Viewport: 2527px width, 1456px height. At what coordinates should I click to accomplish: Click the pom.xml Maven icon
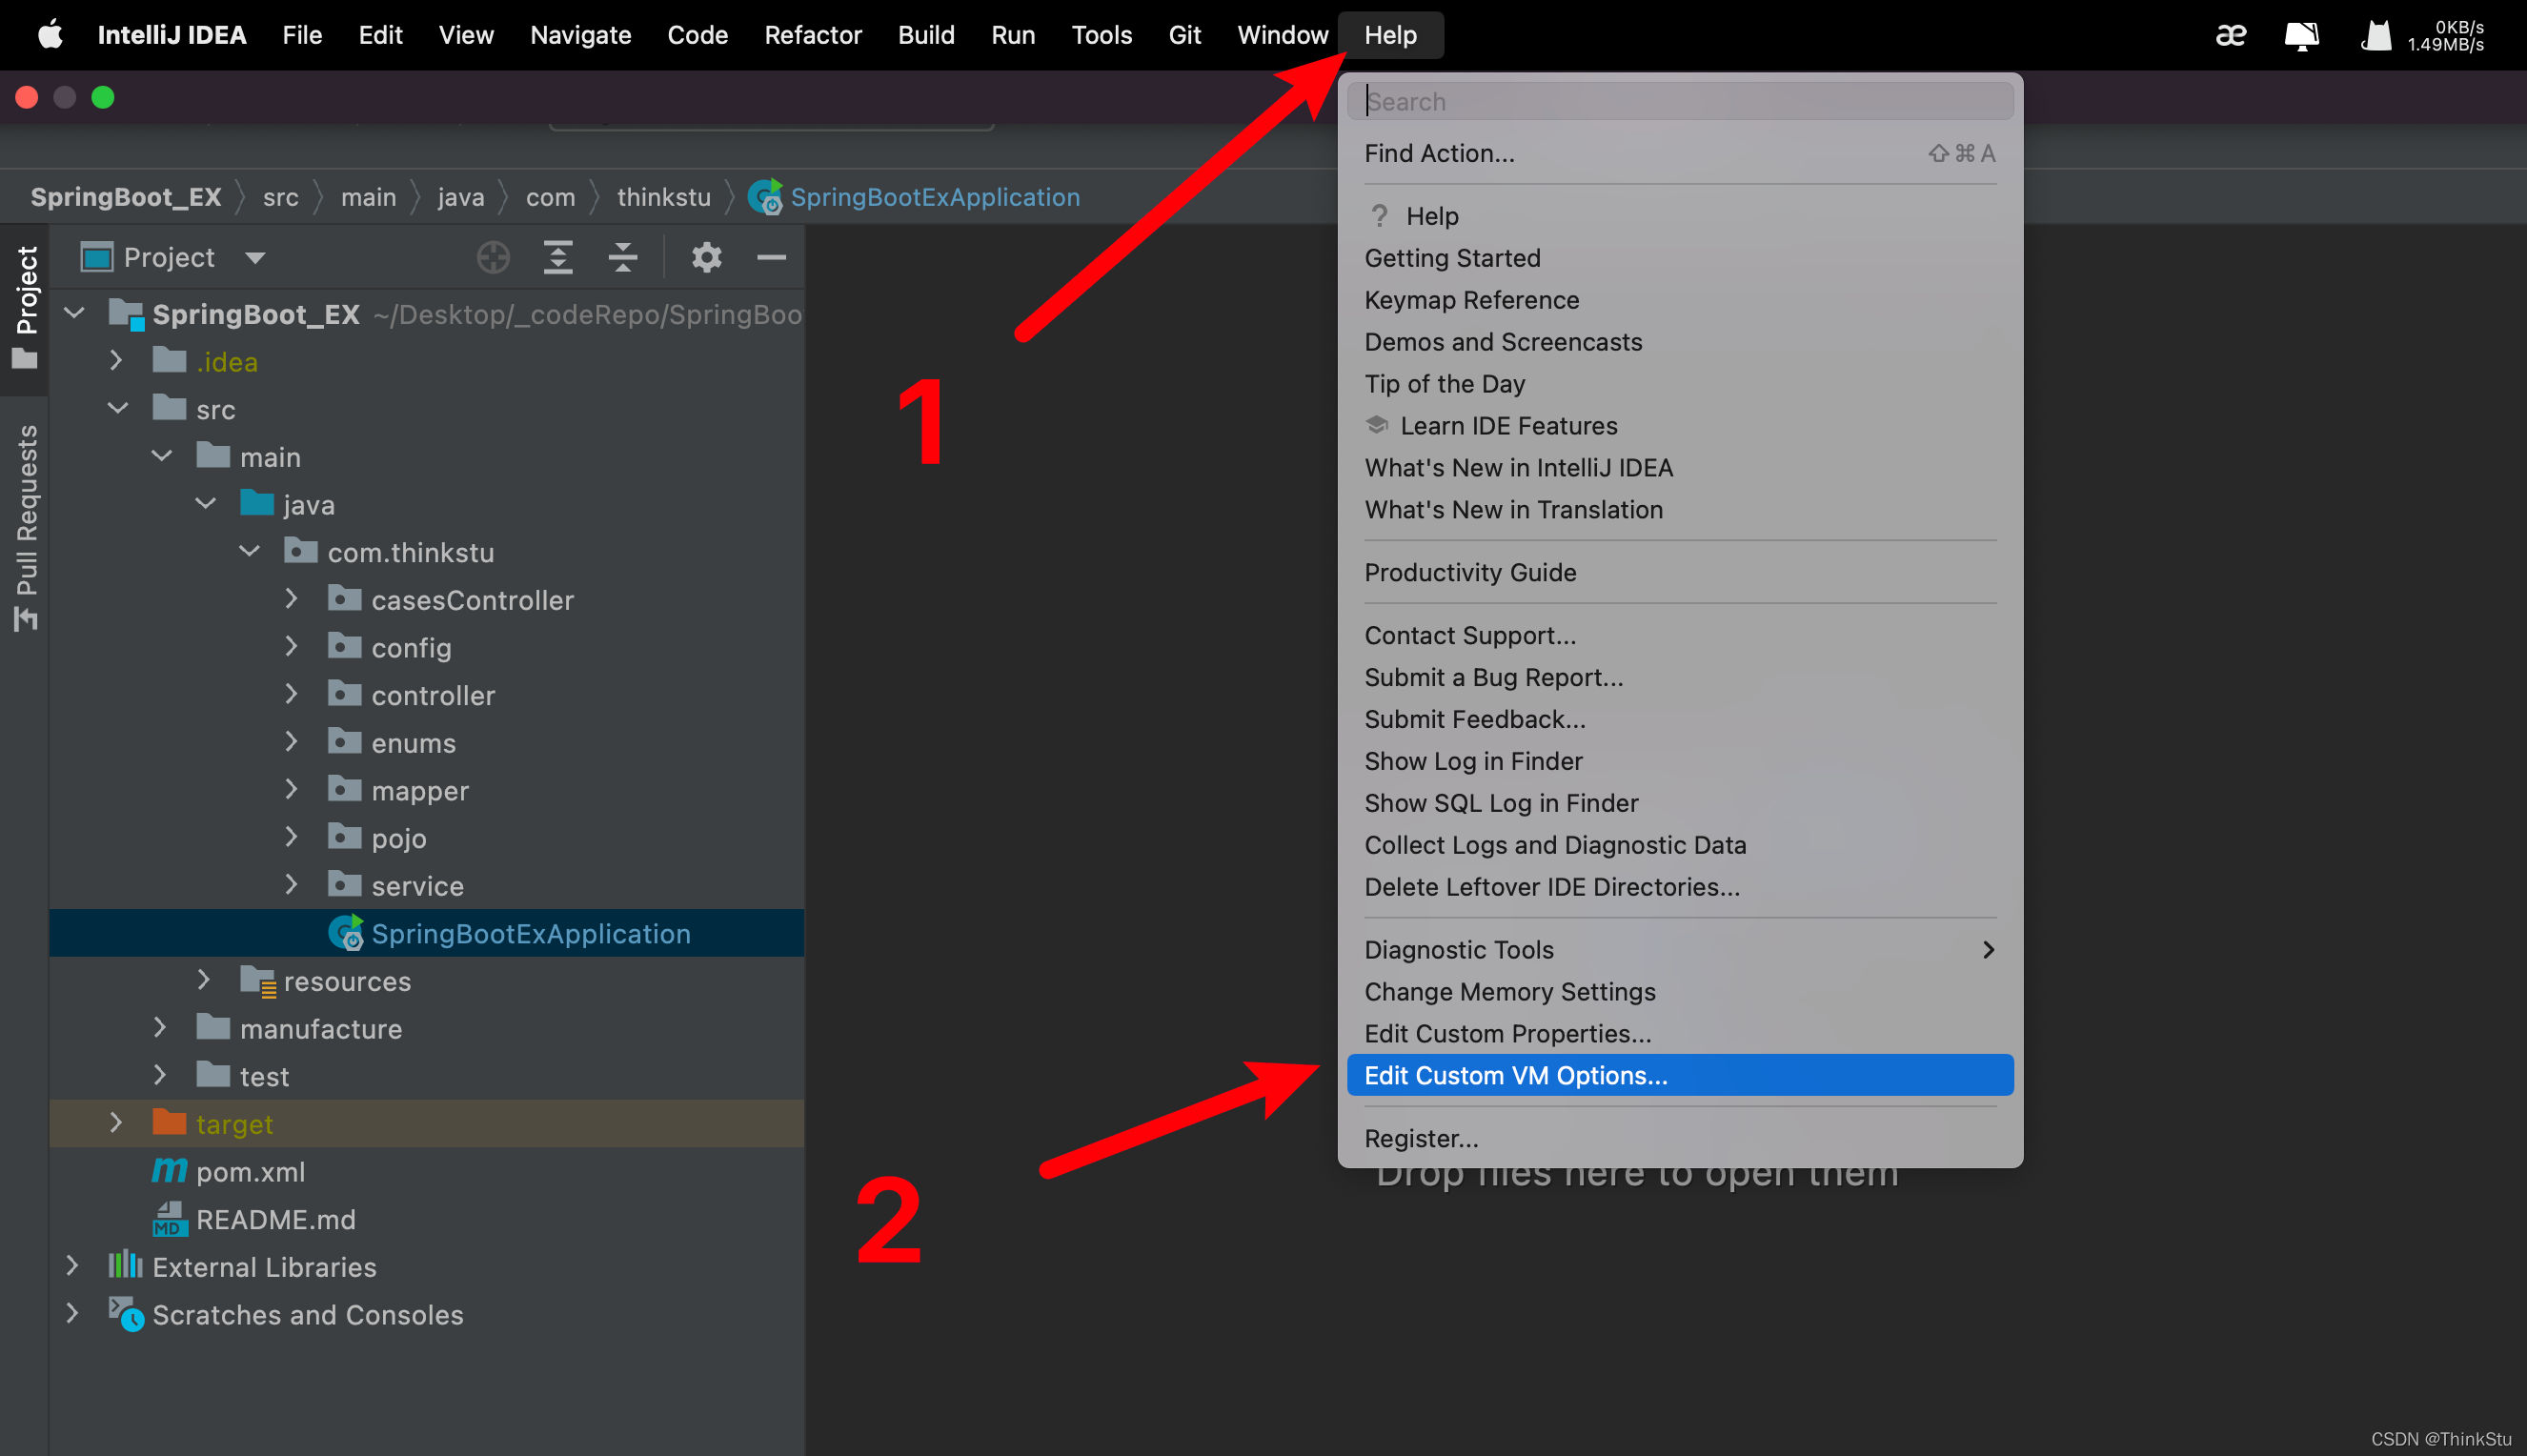[169, 1170]
